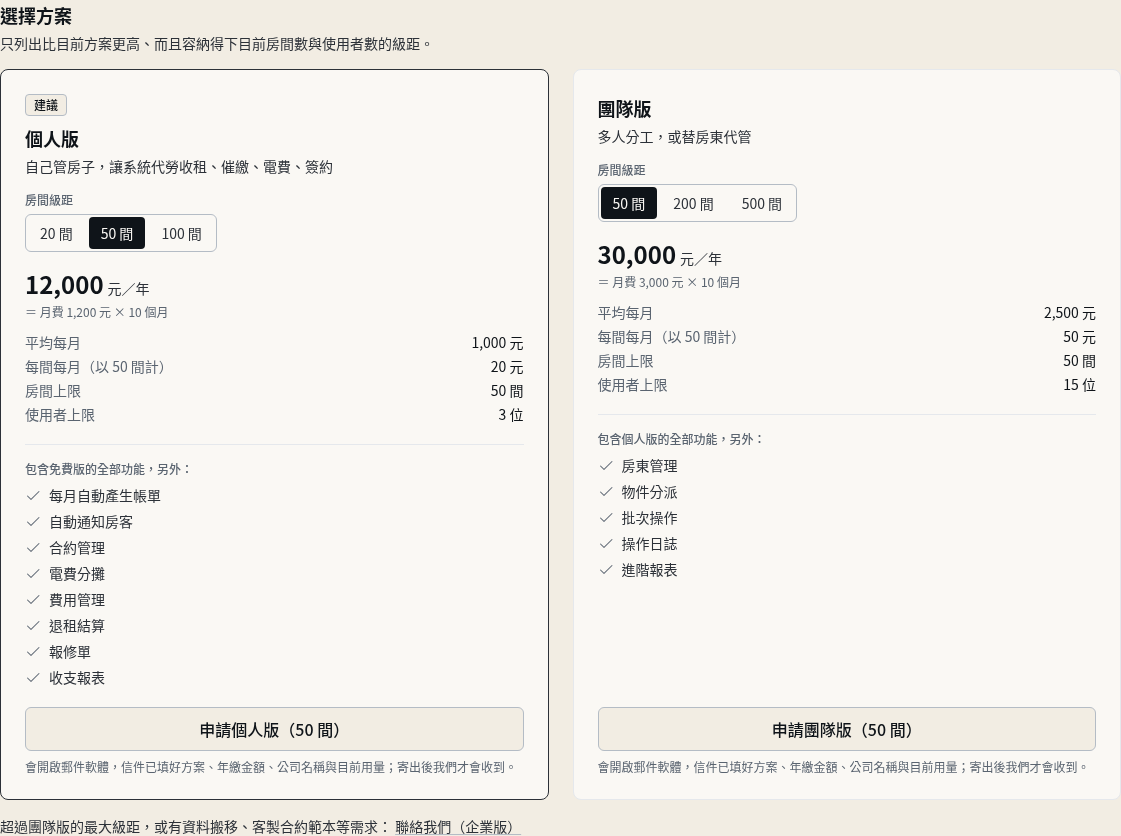Click the 20 元 per-room value

507,367
